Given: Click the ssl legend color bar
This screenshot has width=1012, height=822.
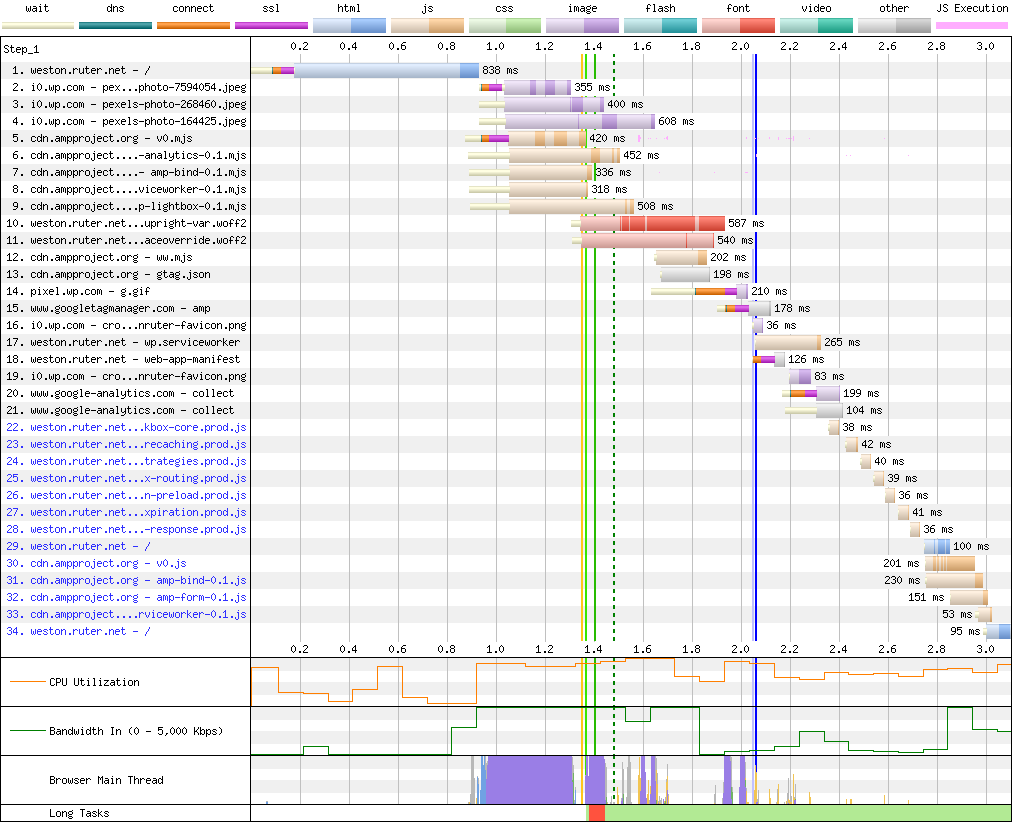Looking at the screenshot, I should [271, 25].
